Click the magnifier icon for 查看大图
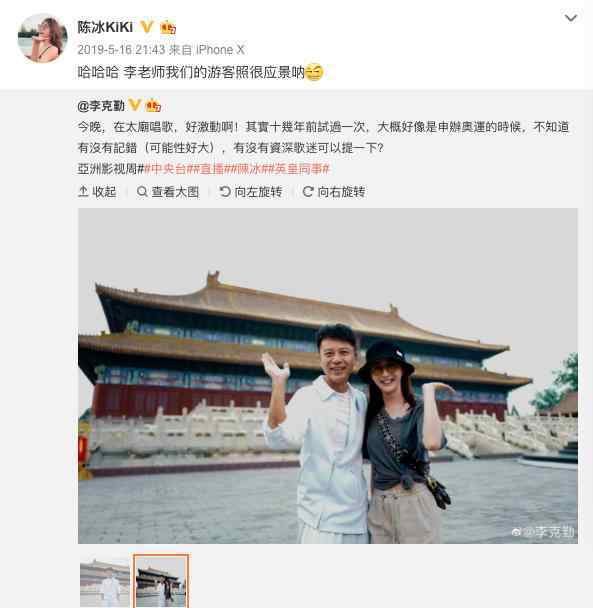 [x=142, y=191]
